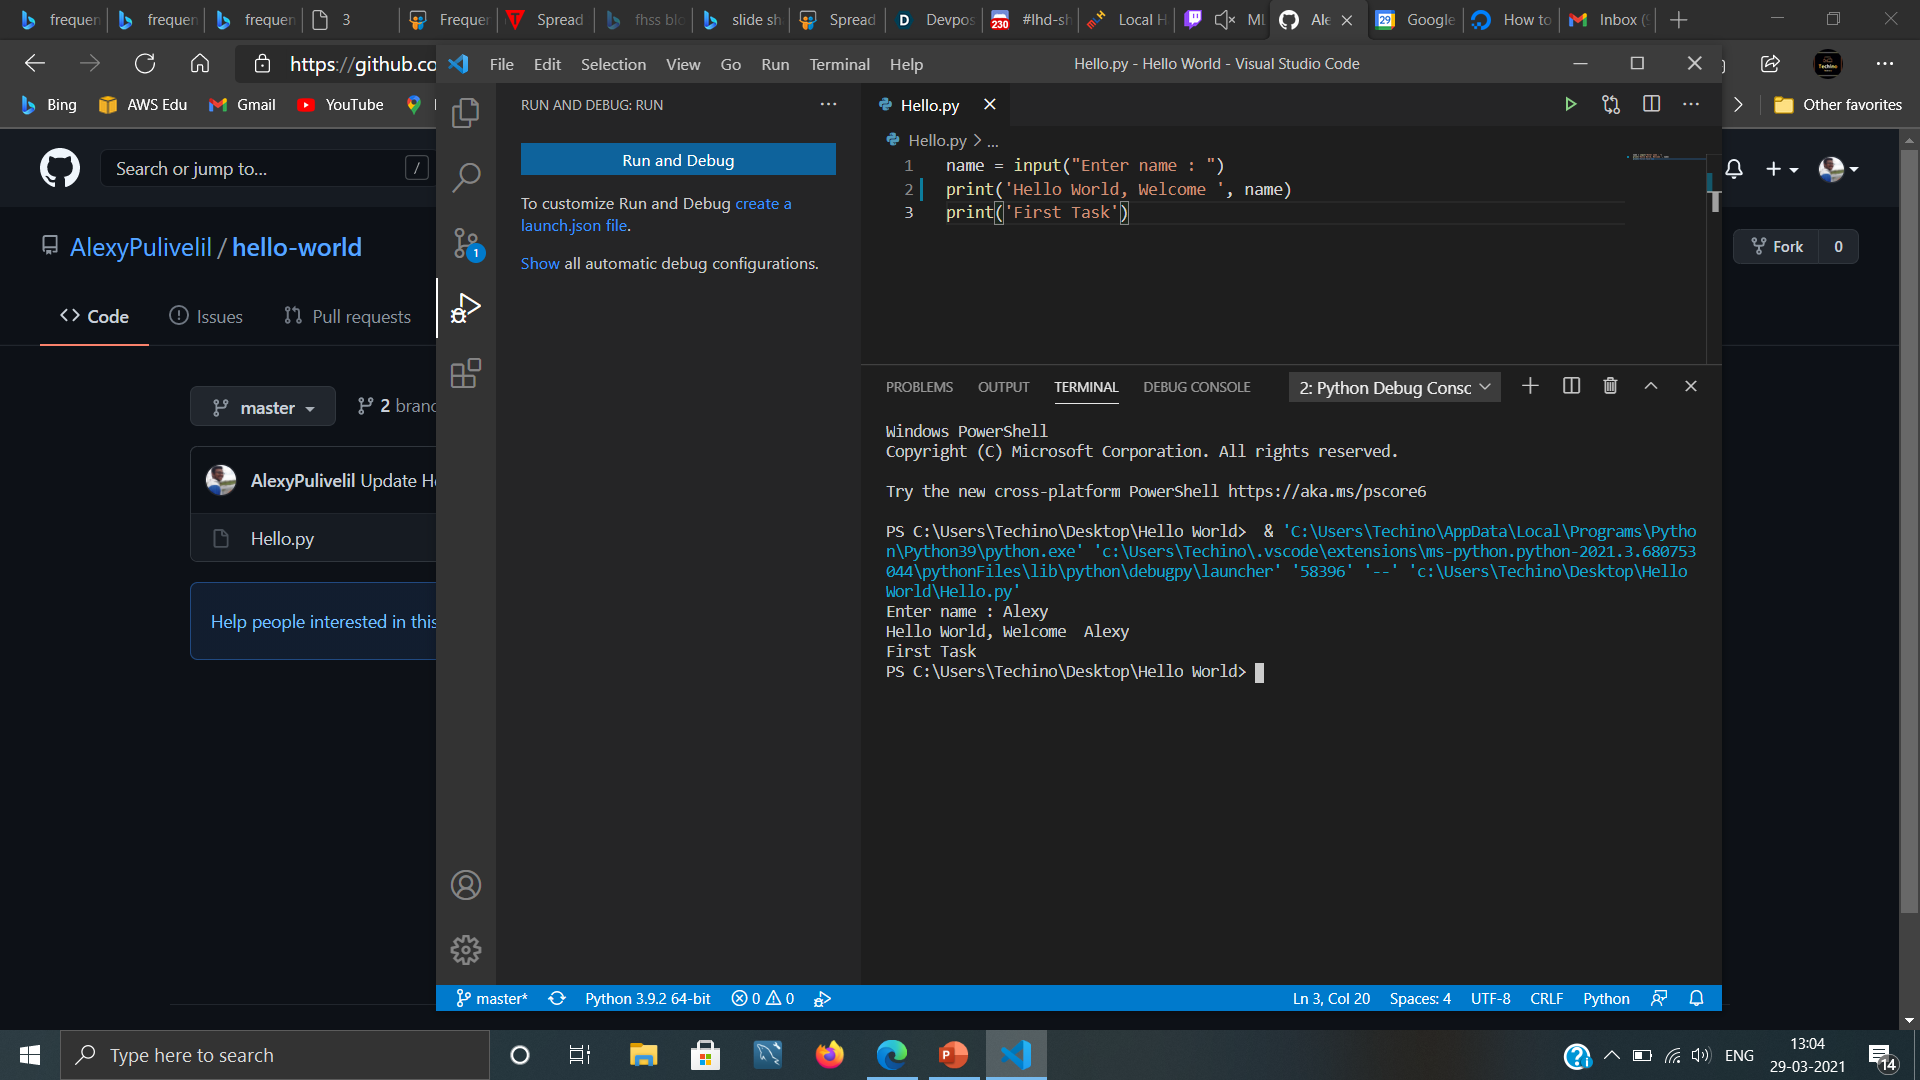Open the Search view in activity bar
This screenshot has height=1080, width=1920.
click(x=466, y=178)
